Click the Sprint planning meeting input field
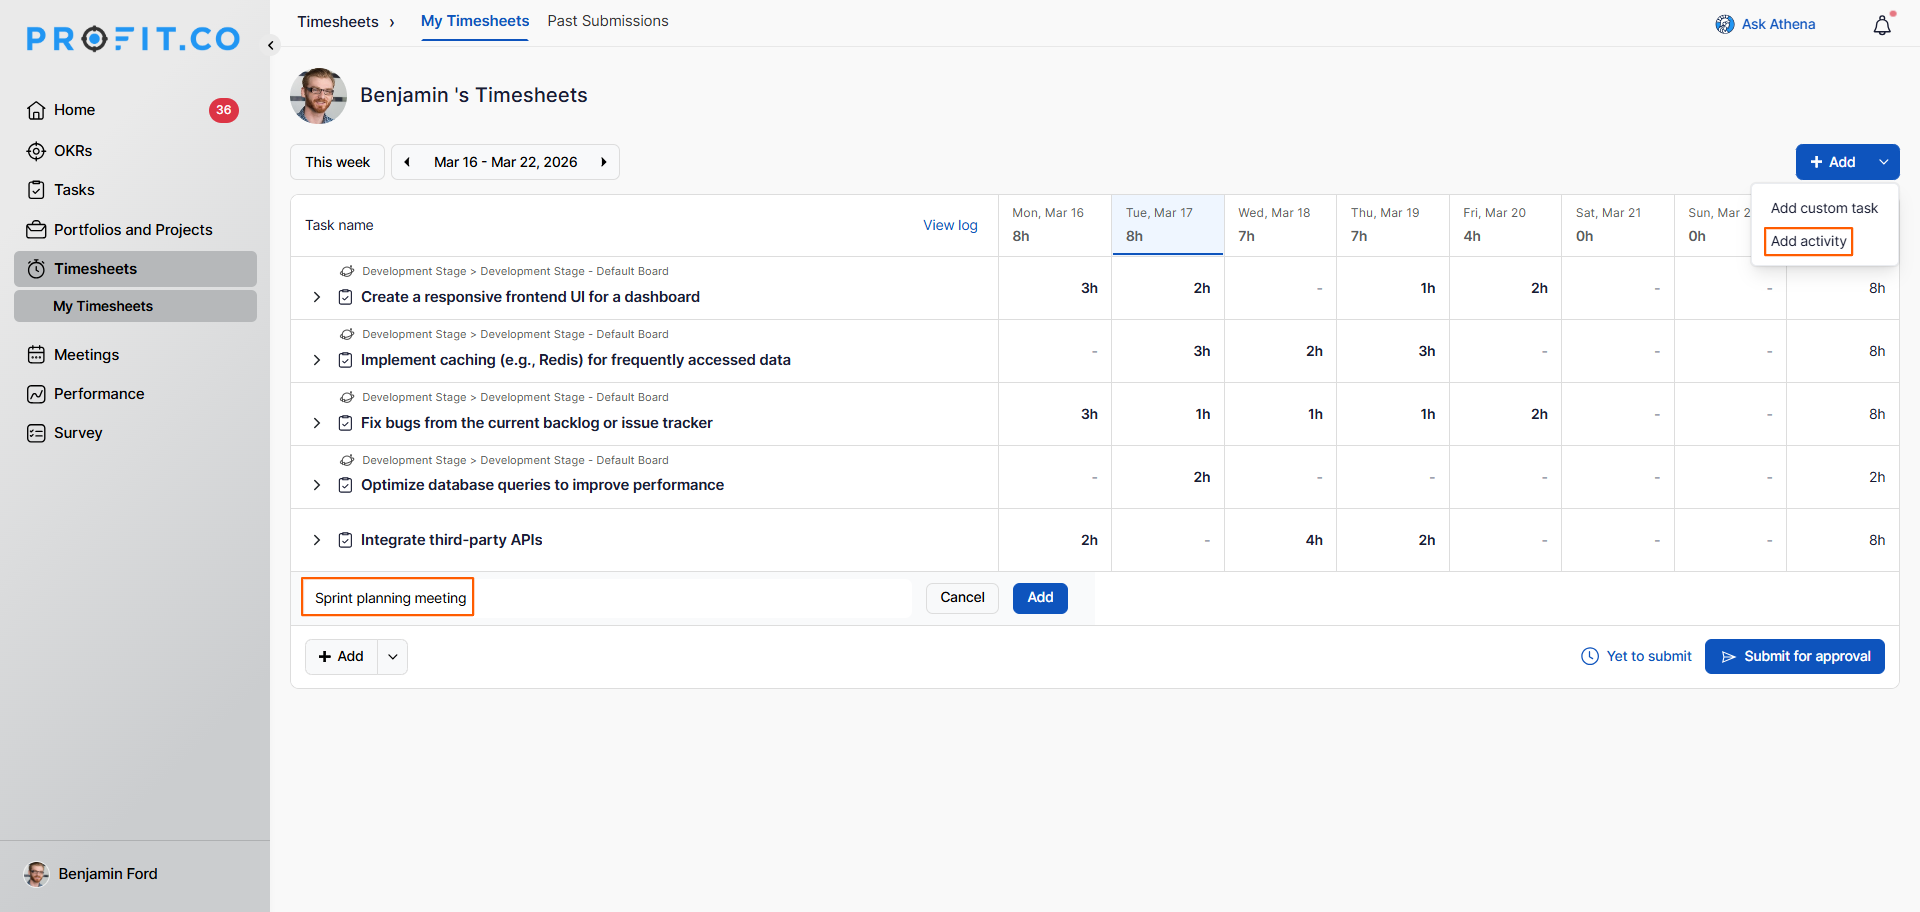The height and width of the screenshot is (912, 1920). coord(606,598)
